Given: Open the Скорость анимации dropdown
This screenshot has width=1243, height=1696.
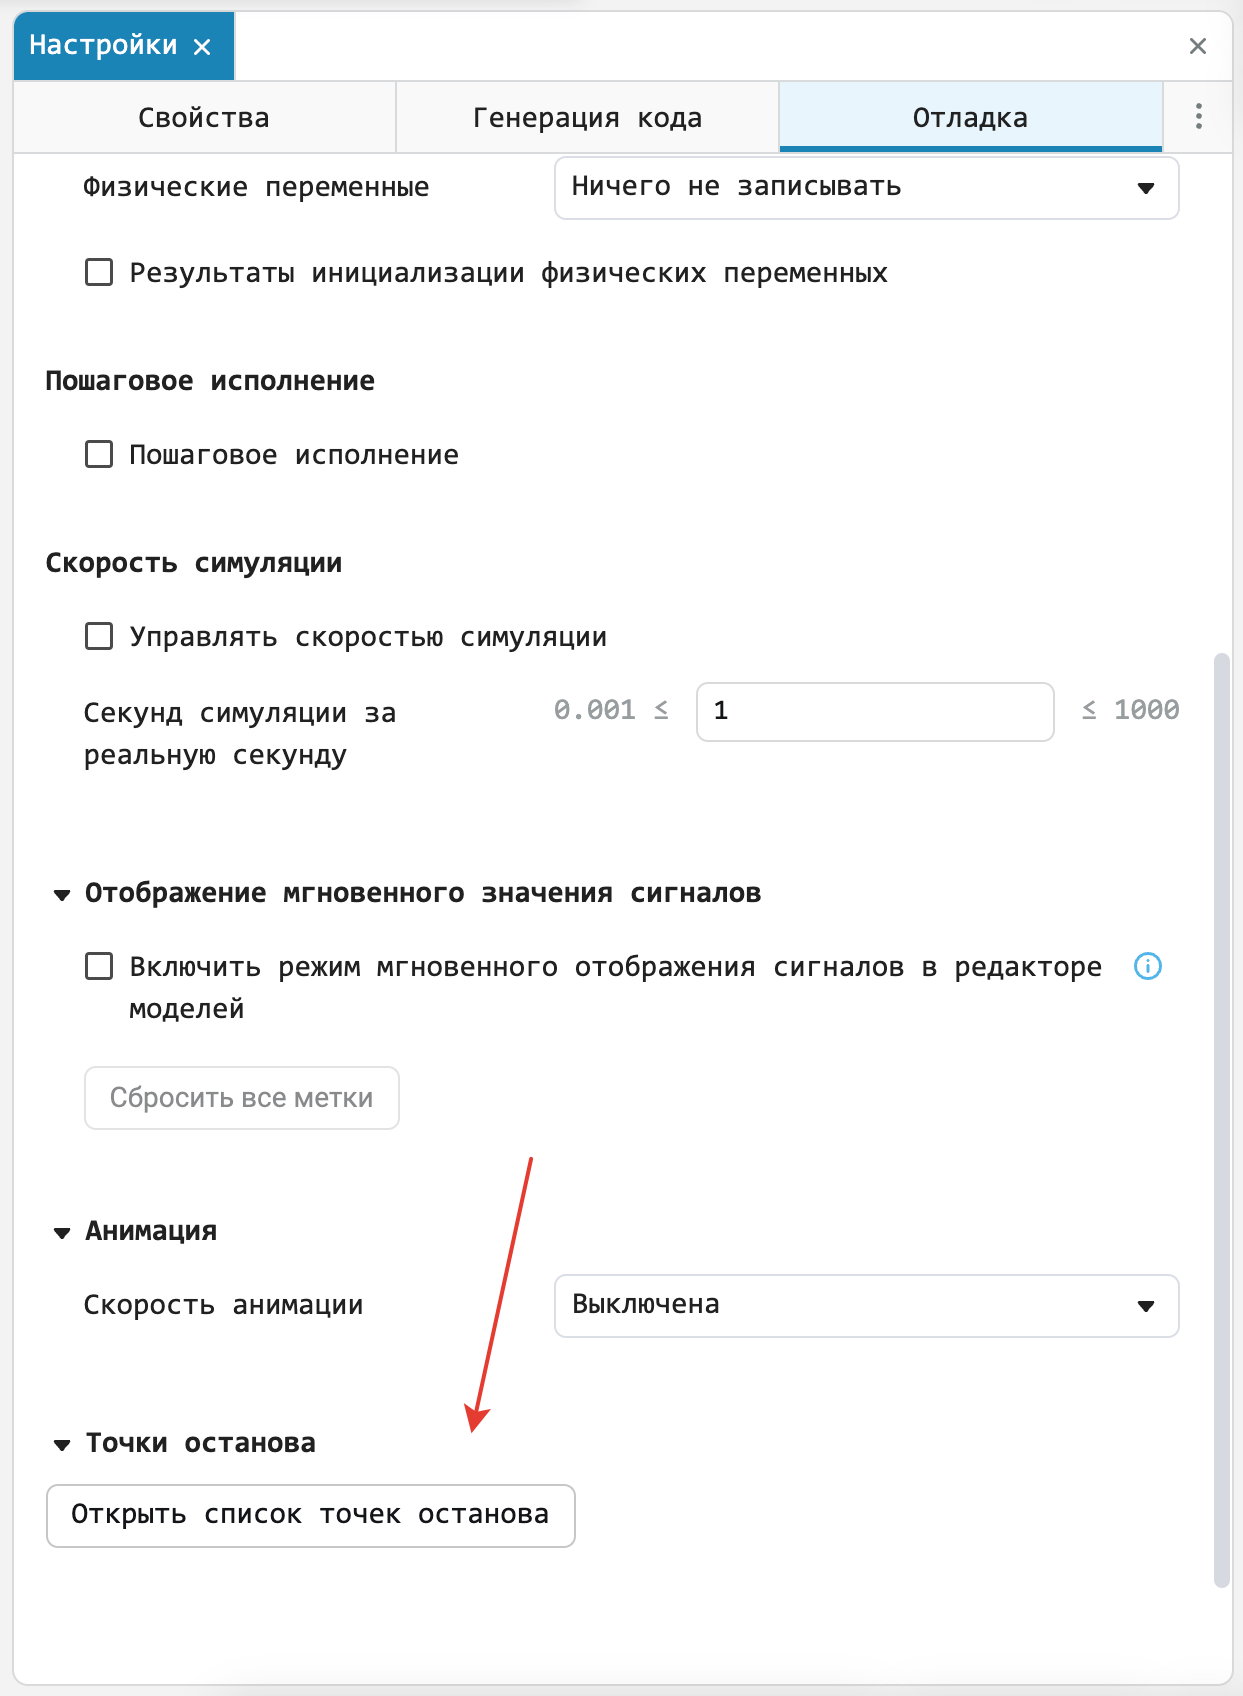Looking at the screenshot, I should click(x=867, y=1305).
